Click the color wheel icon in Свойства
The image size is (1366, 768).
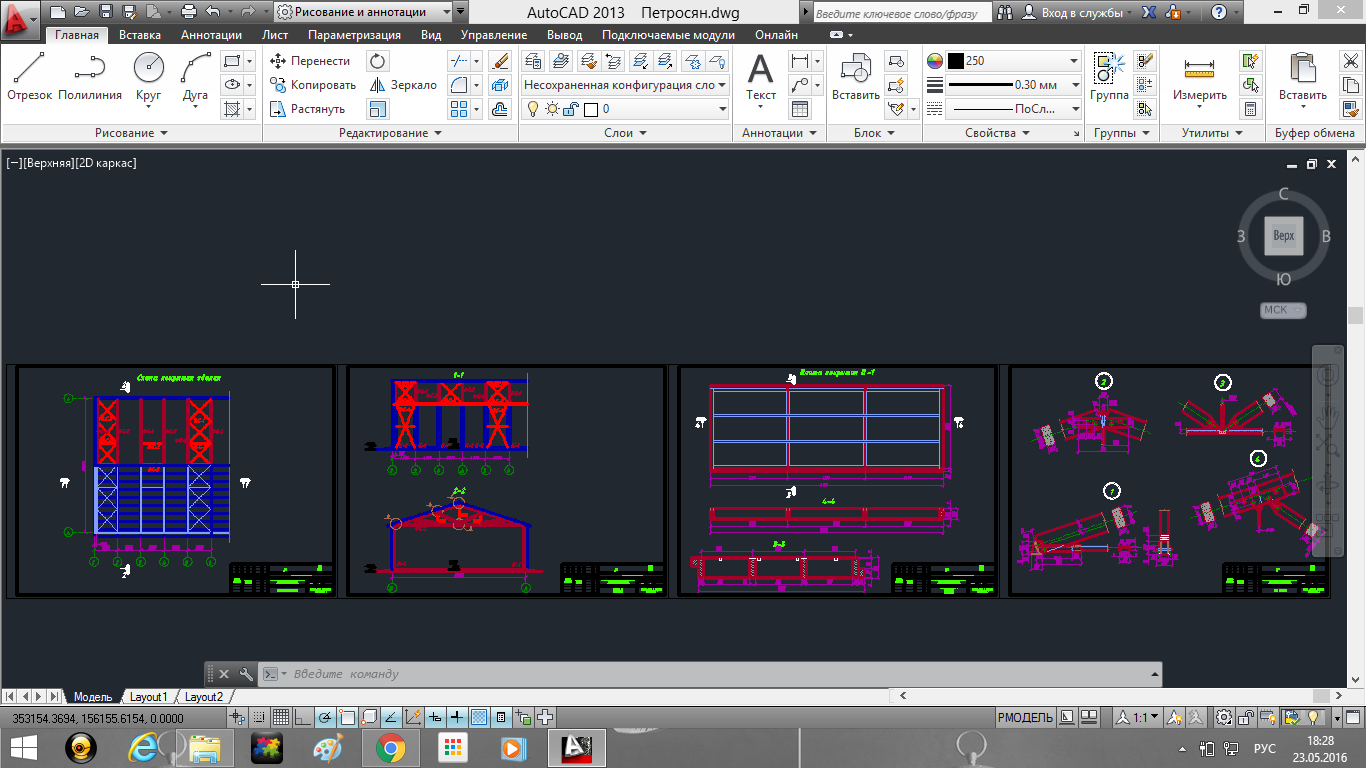point(935,61)
